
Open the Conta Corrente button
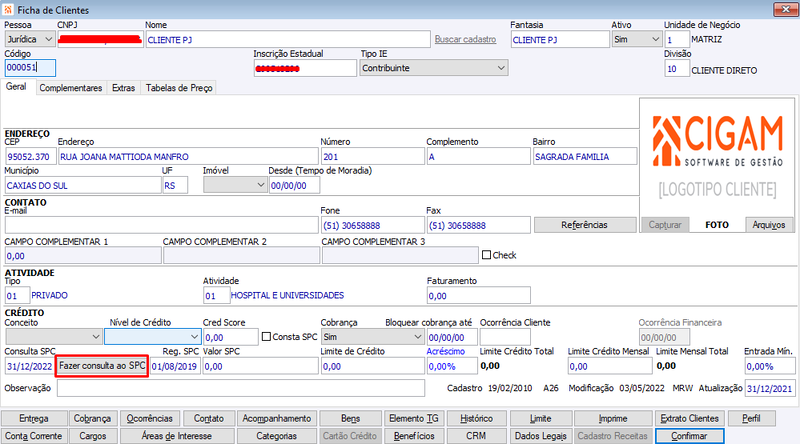click(34, 436)
